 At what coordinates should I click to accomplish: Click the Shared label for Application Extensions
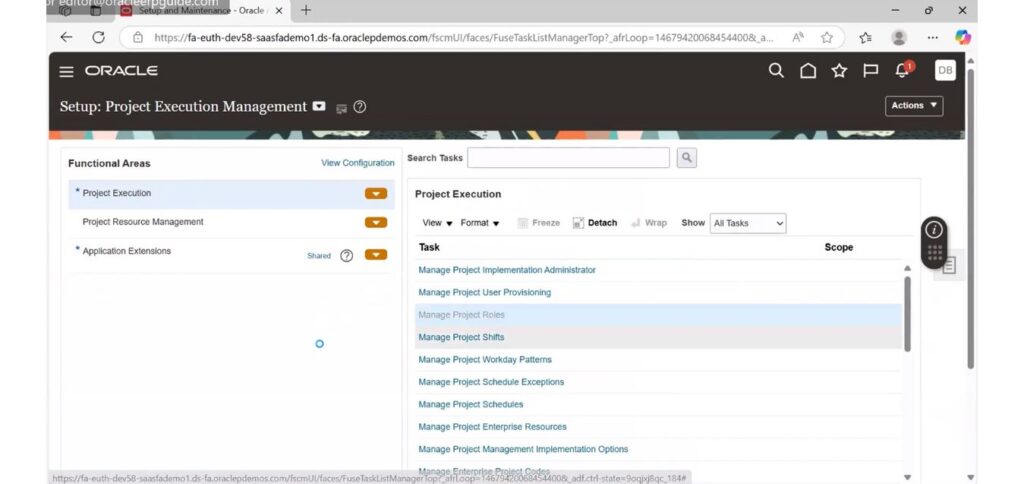click(x=319, y=256)
